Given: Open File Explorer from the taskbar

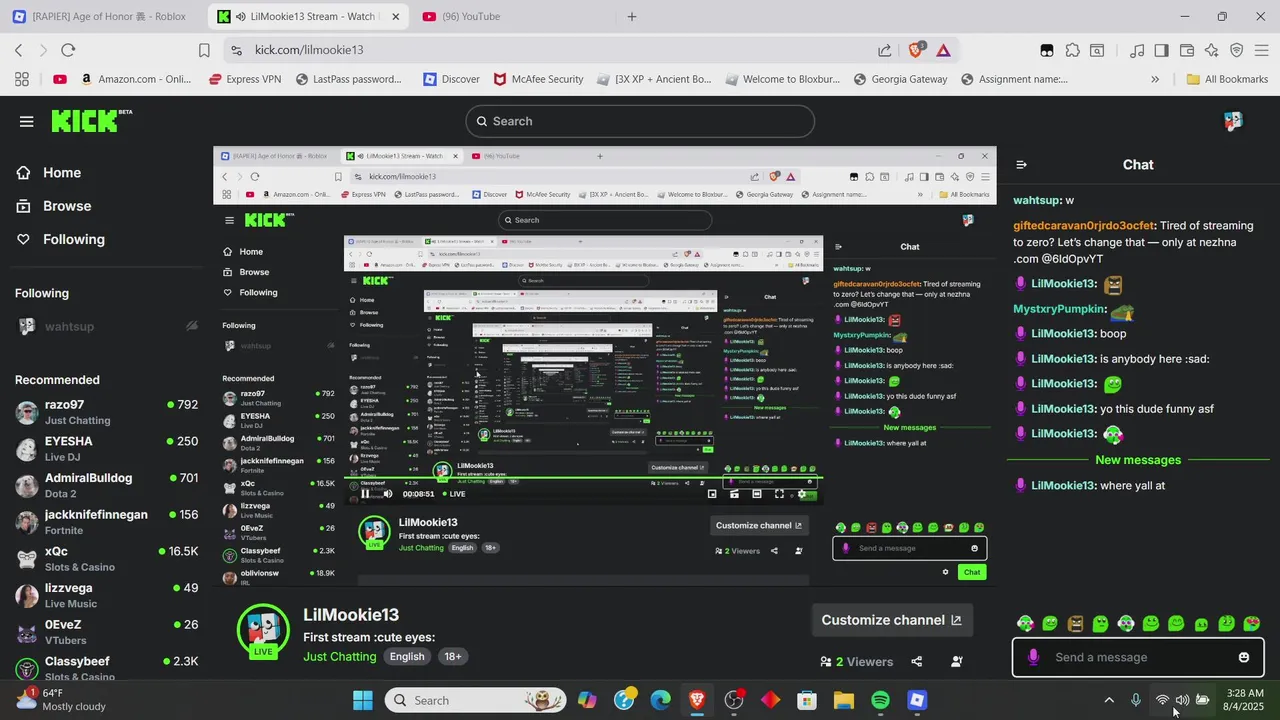Looking at the screenshot, I should [843, 700].
